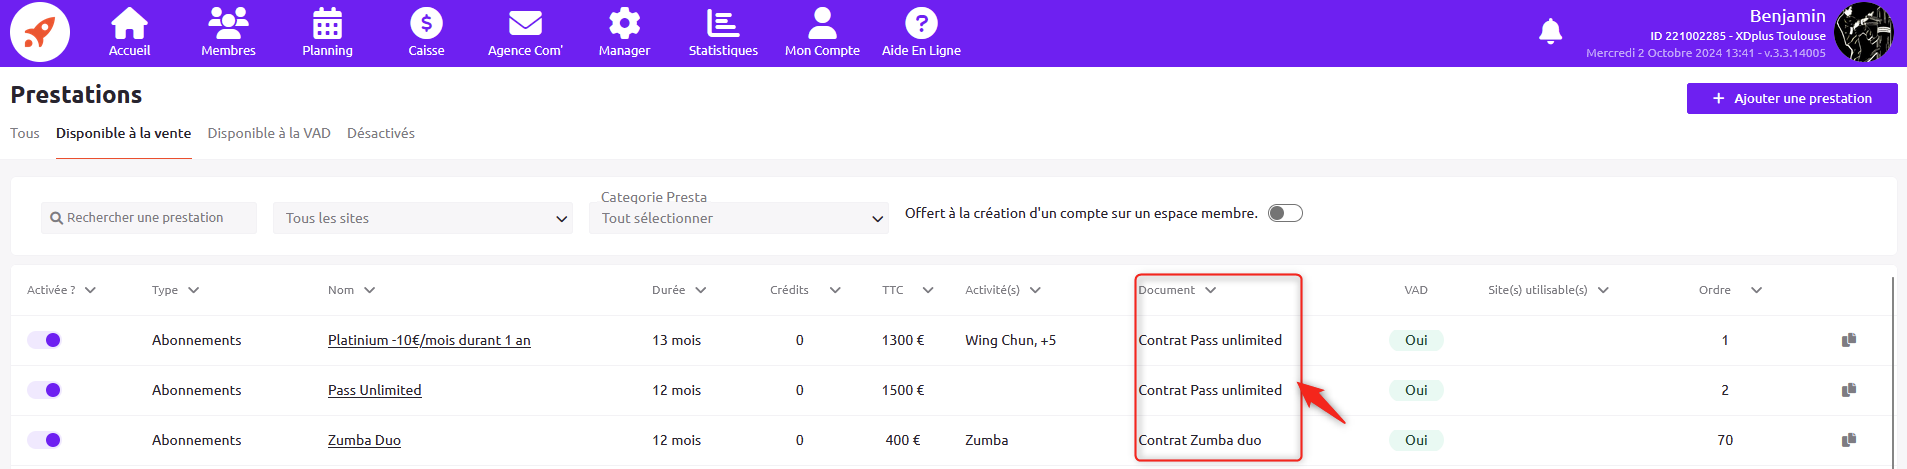Open the Pass Unlimited link
Screen dimensions: 1907x469
click(375, 390)
